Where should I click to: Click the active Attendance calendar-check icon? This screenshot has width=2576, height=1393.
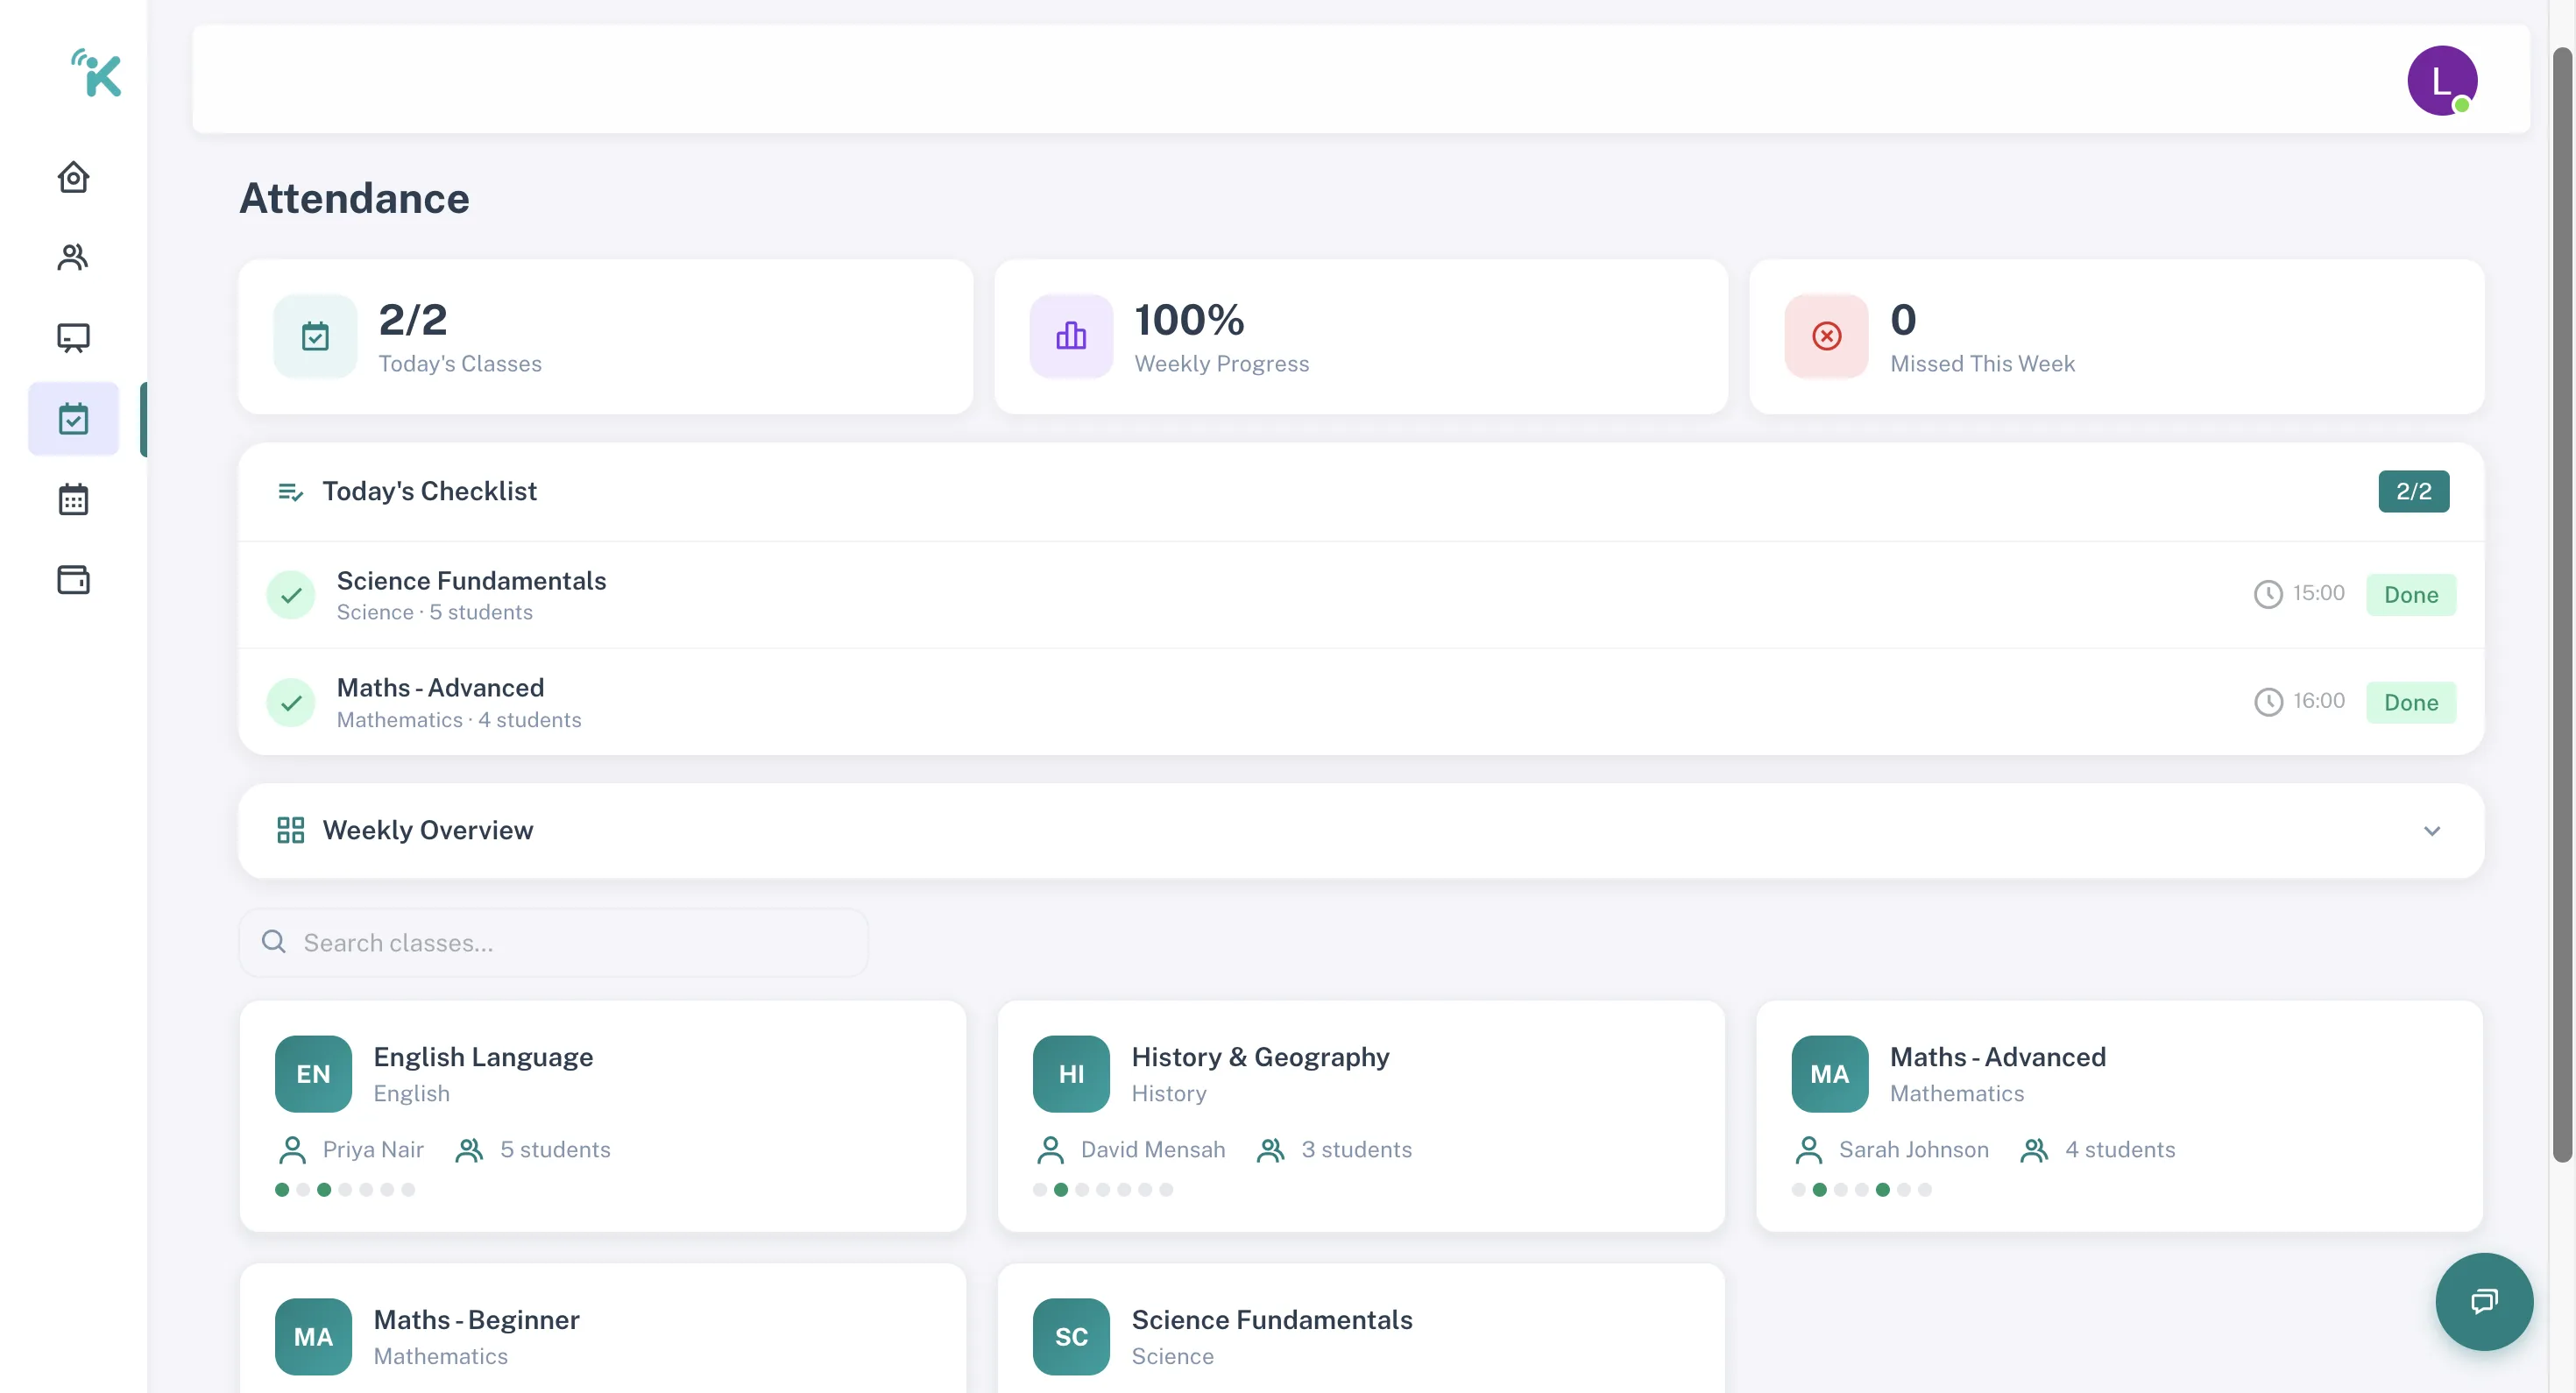tap(73, 418)
